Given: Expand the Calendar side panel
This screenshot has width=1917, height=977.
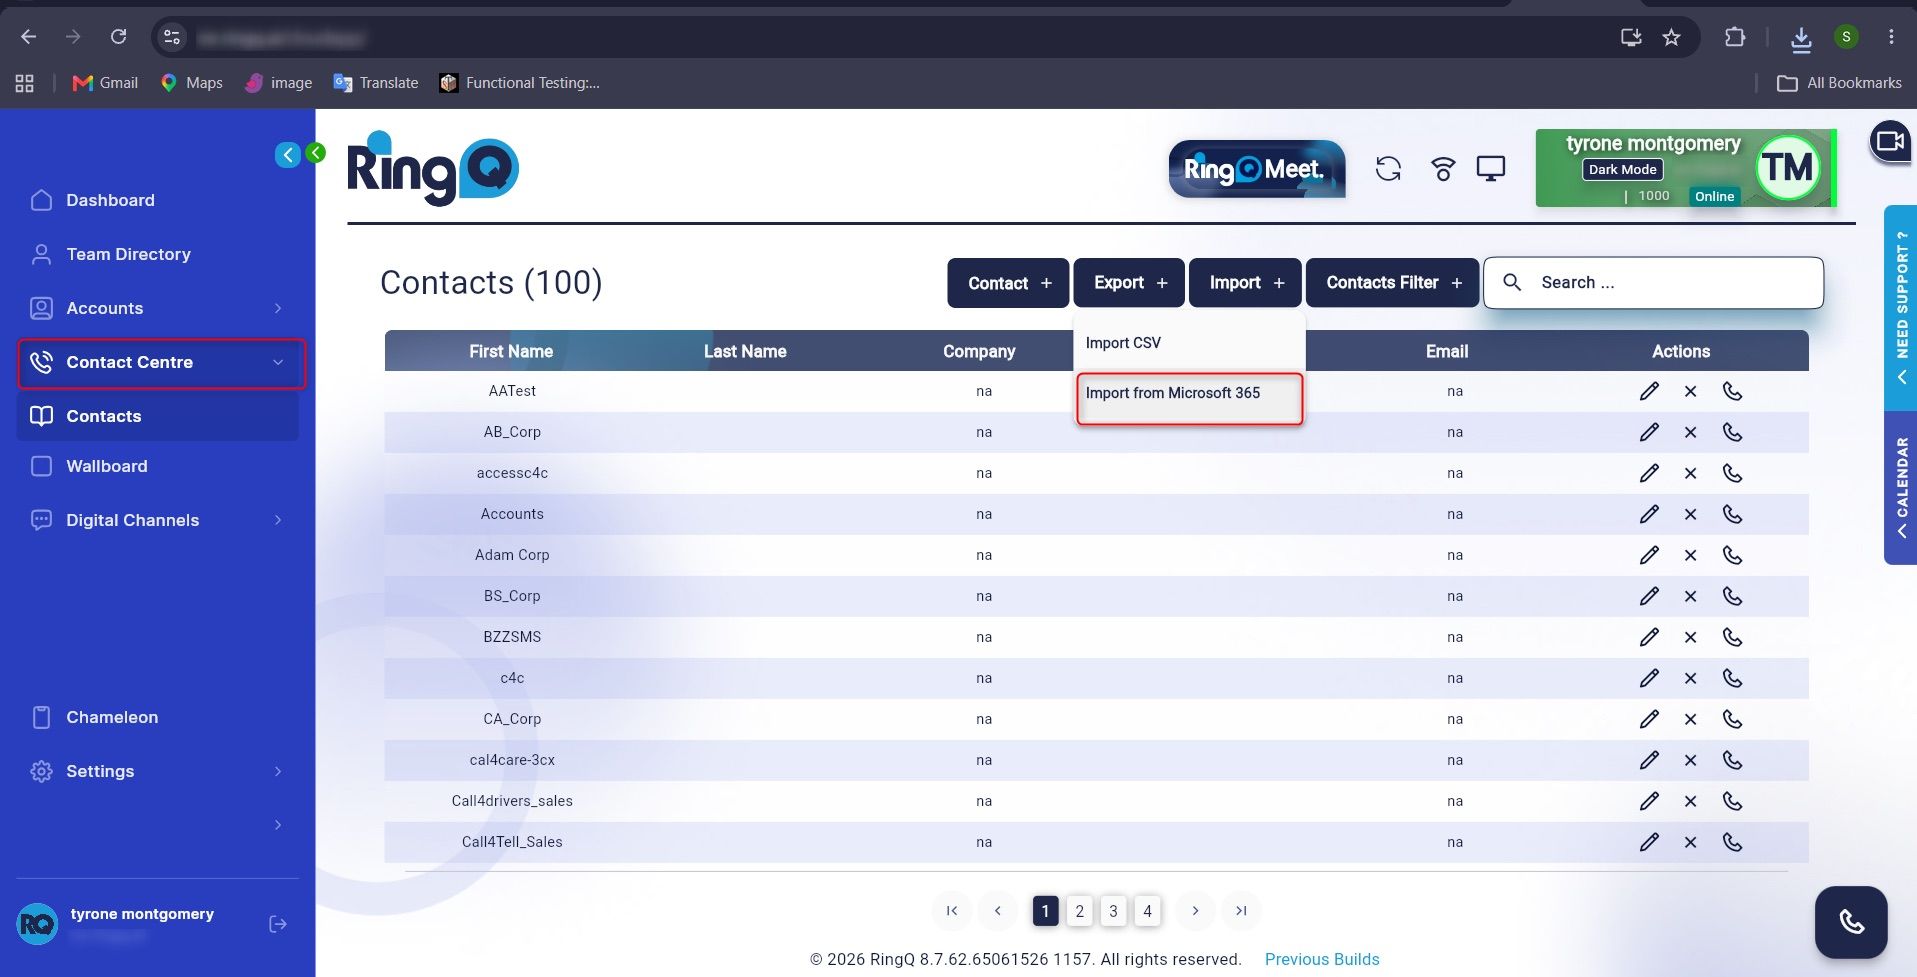Looking at the screenshot, I should (1900, 487).
